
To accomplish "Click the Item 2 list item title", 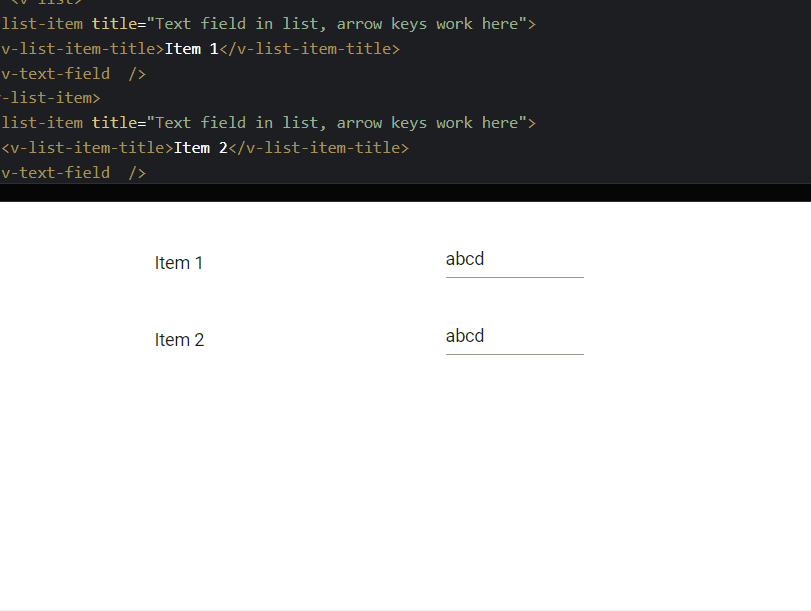I will [x=179, y=340].
